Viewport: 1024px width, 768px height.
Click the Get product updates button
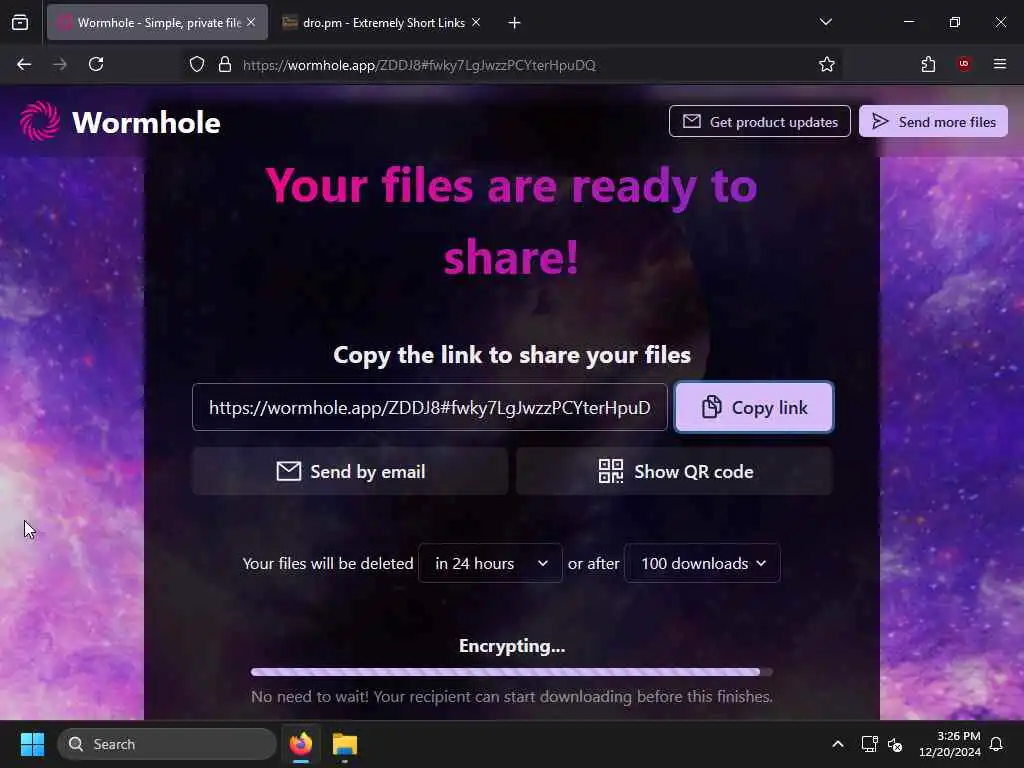click(760, 121)
